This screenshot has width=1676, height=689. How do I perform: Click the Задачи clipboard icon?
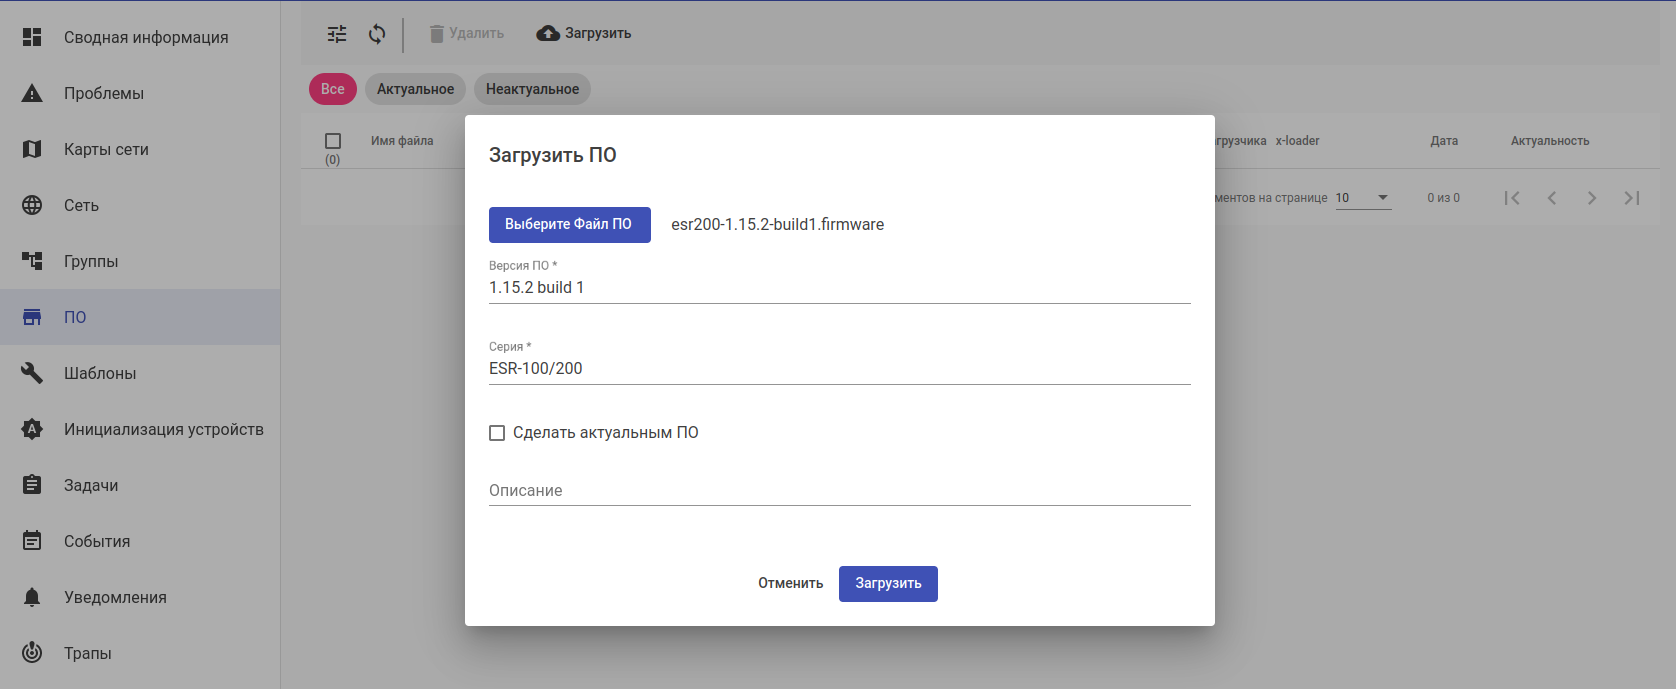[x=32, y=485]
